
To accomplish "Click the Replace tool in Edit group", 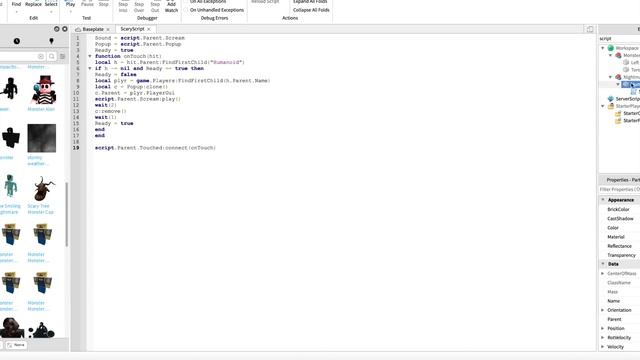I will pyautogui.click(x=33, y=4).
